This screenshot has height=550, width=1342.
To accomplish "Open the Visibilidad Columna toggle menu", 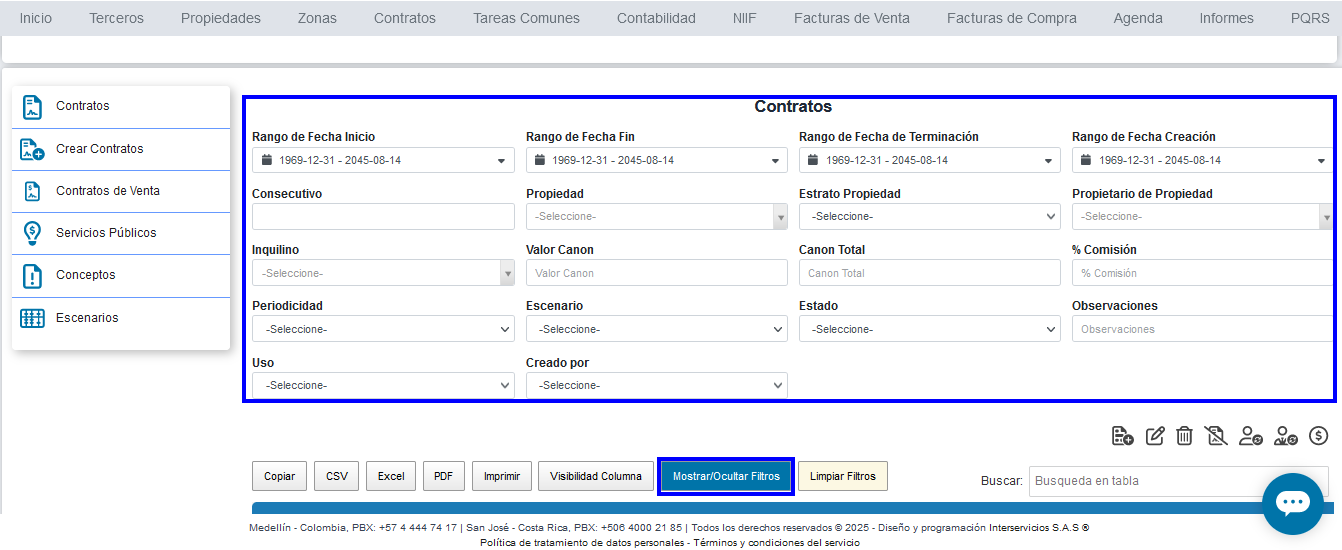I will tap(596, 476).
